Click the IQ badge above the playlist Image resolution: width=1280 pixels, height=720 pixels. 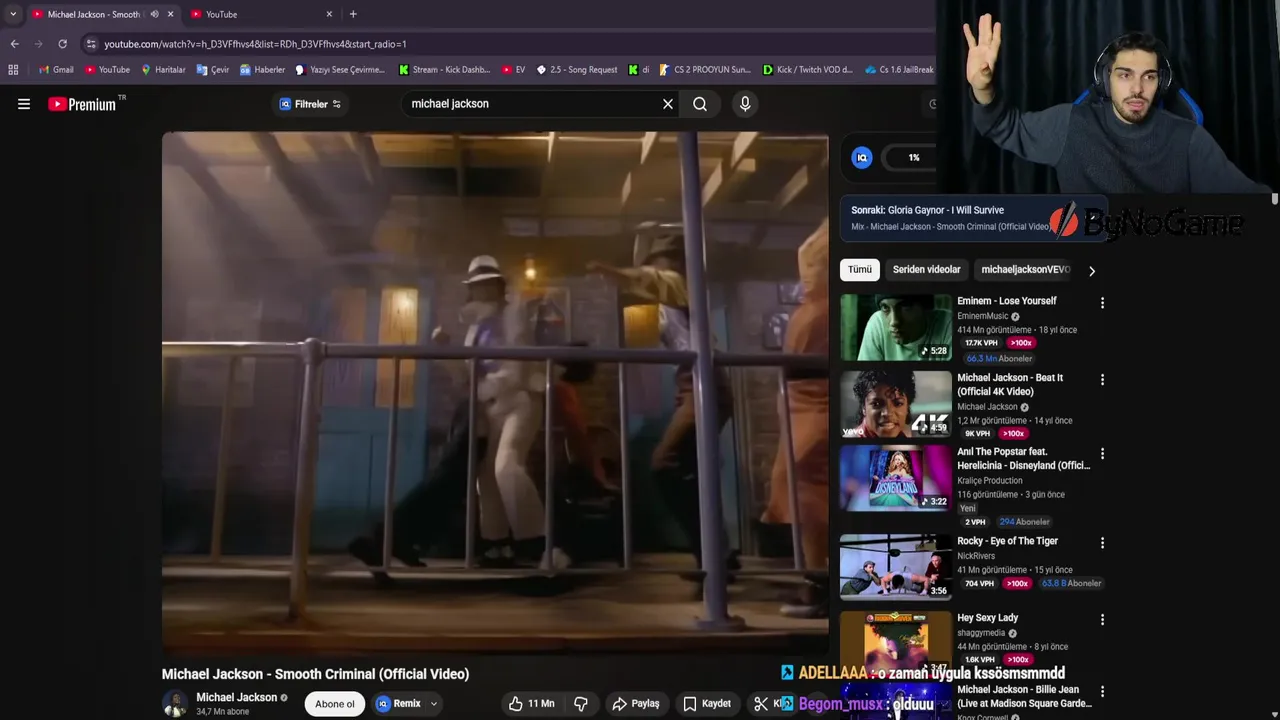862,157
